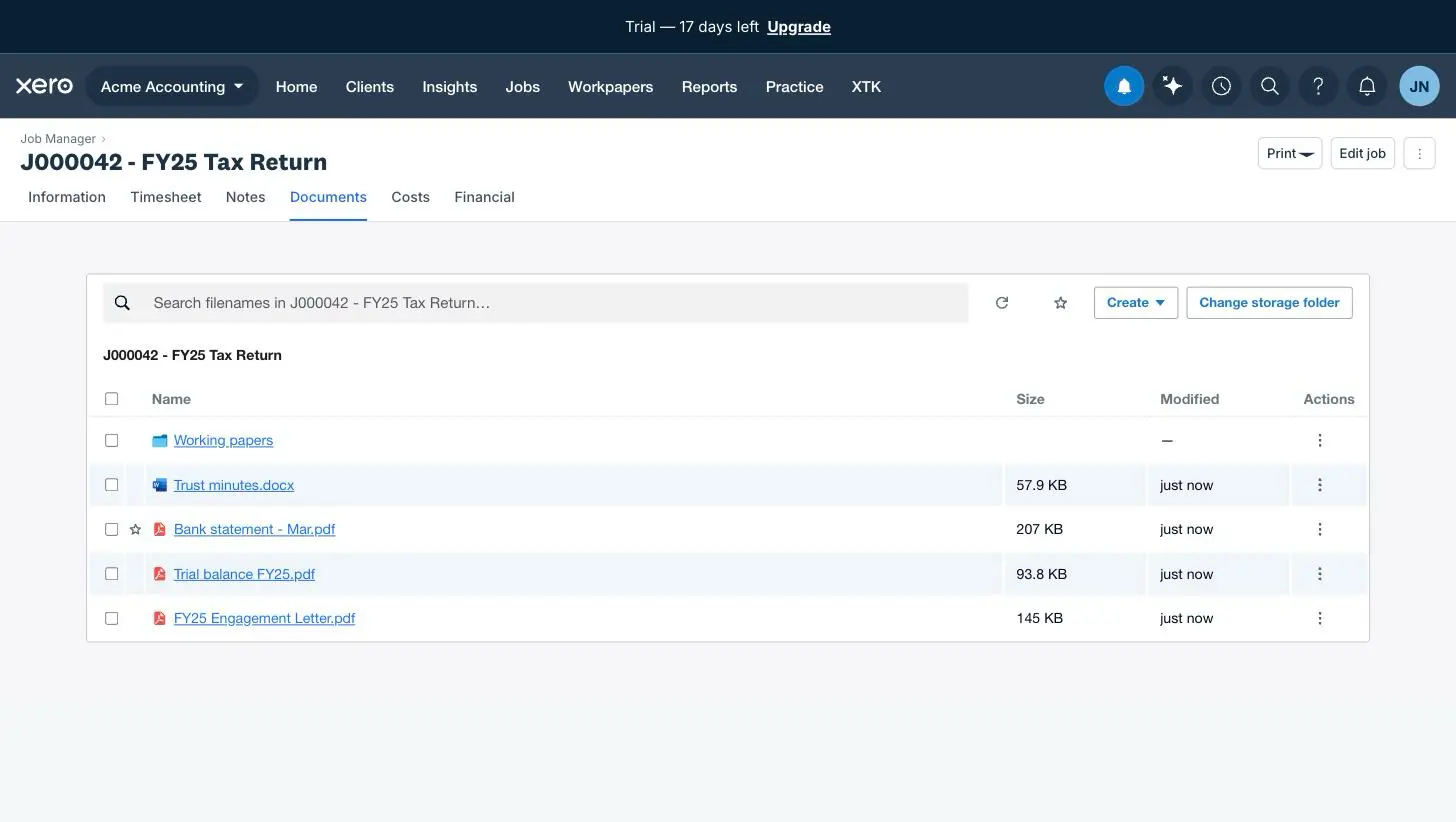Open actions menu for FY25 Engagement Letter.pdf

pyautogui.click(x=1319, y=618)
